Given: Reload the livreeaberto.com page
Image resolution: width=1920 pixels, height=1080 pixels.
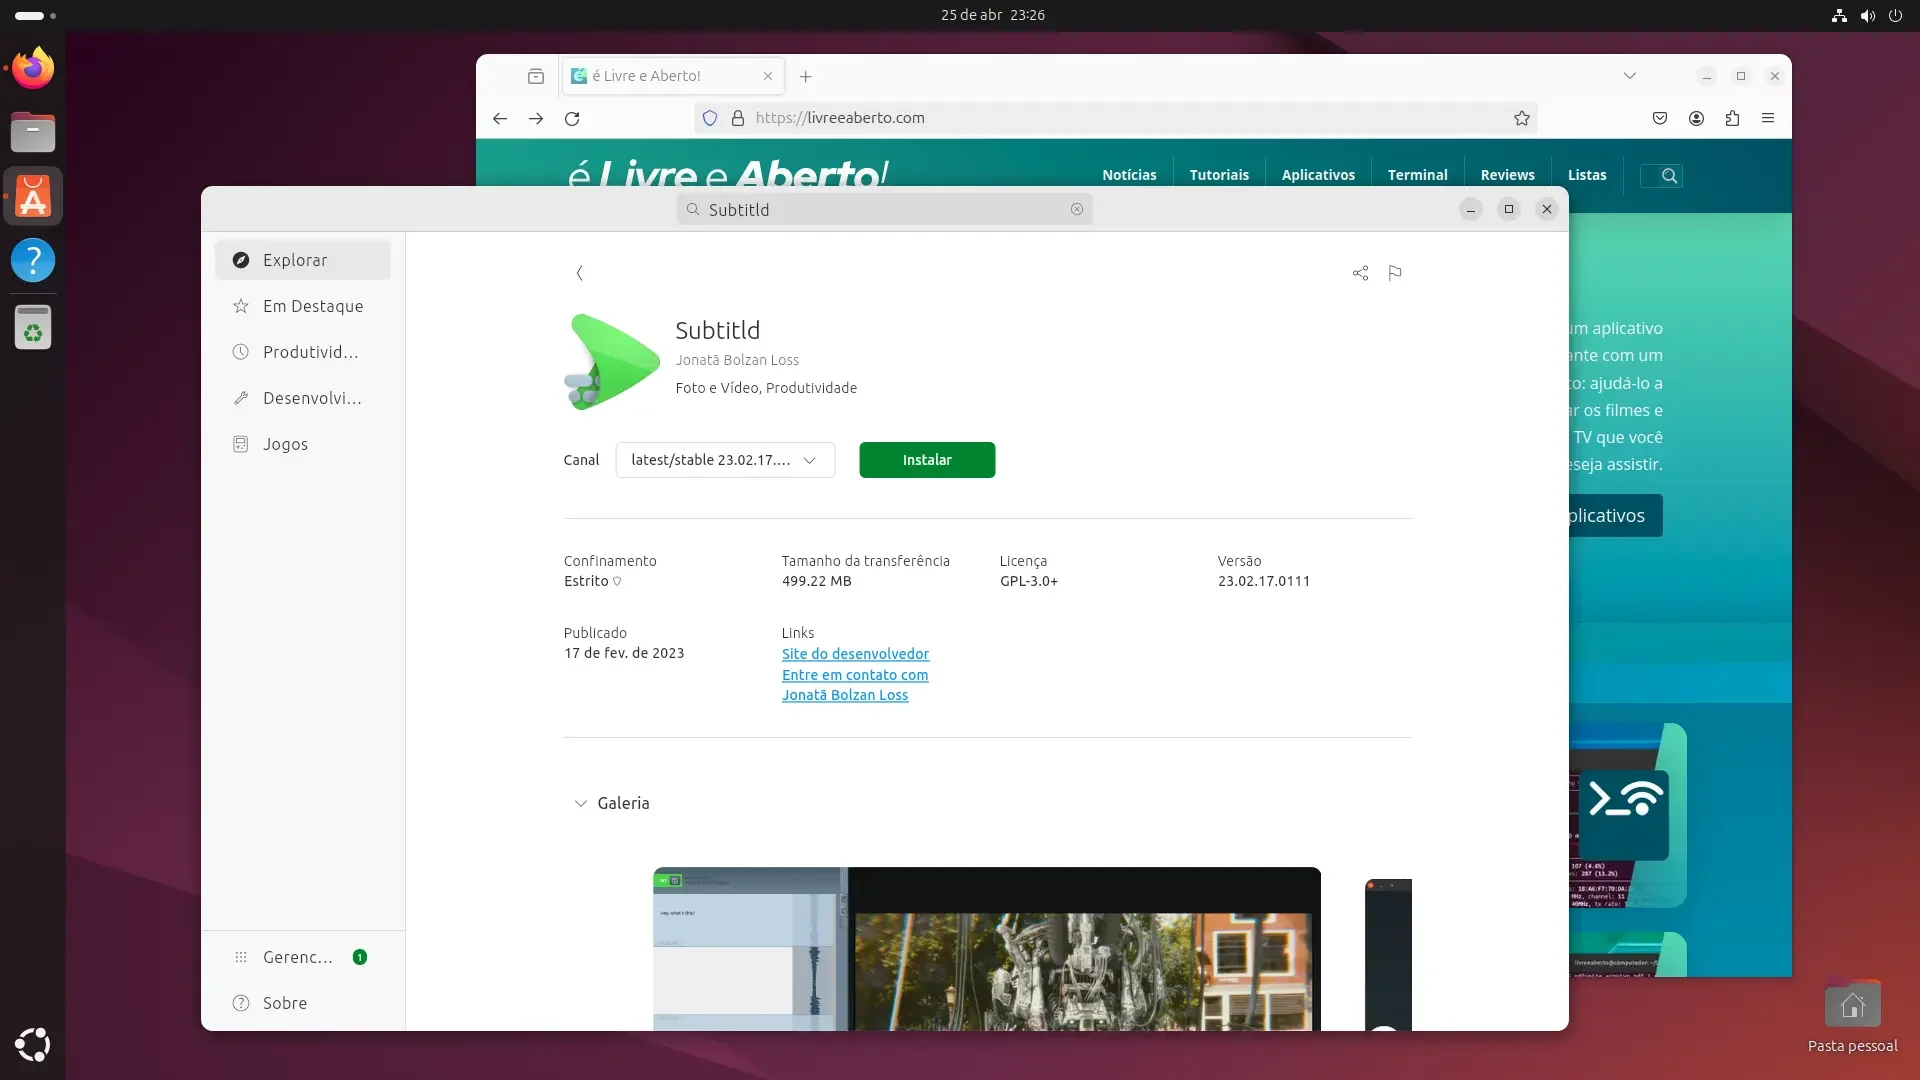Looking at the screenshot, I should coord(572,118).
